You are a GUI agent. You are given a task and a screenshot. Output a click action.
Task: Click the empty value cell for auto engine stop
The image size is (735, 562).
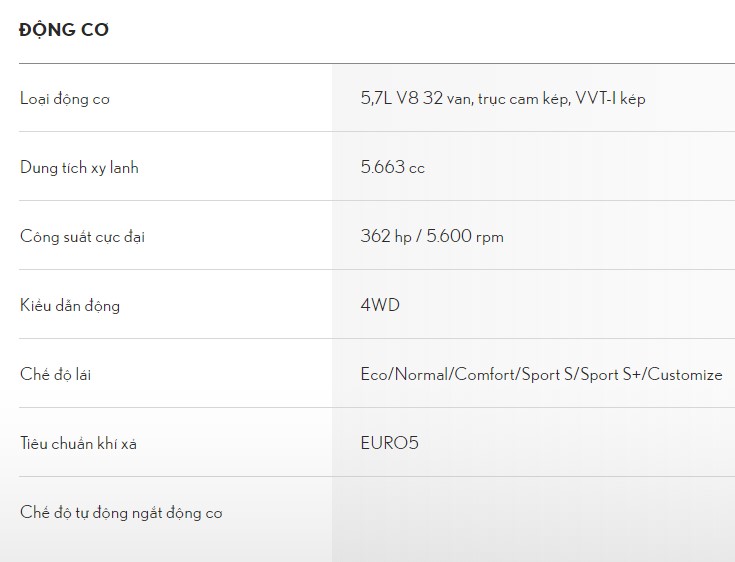[x=533, y=519]
